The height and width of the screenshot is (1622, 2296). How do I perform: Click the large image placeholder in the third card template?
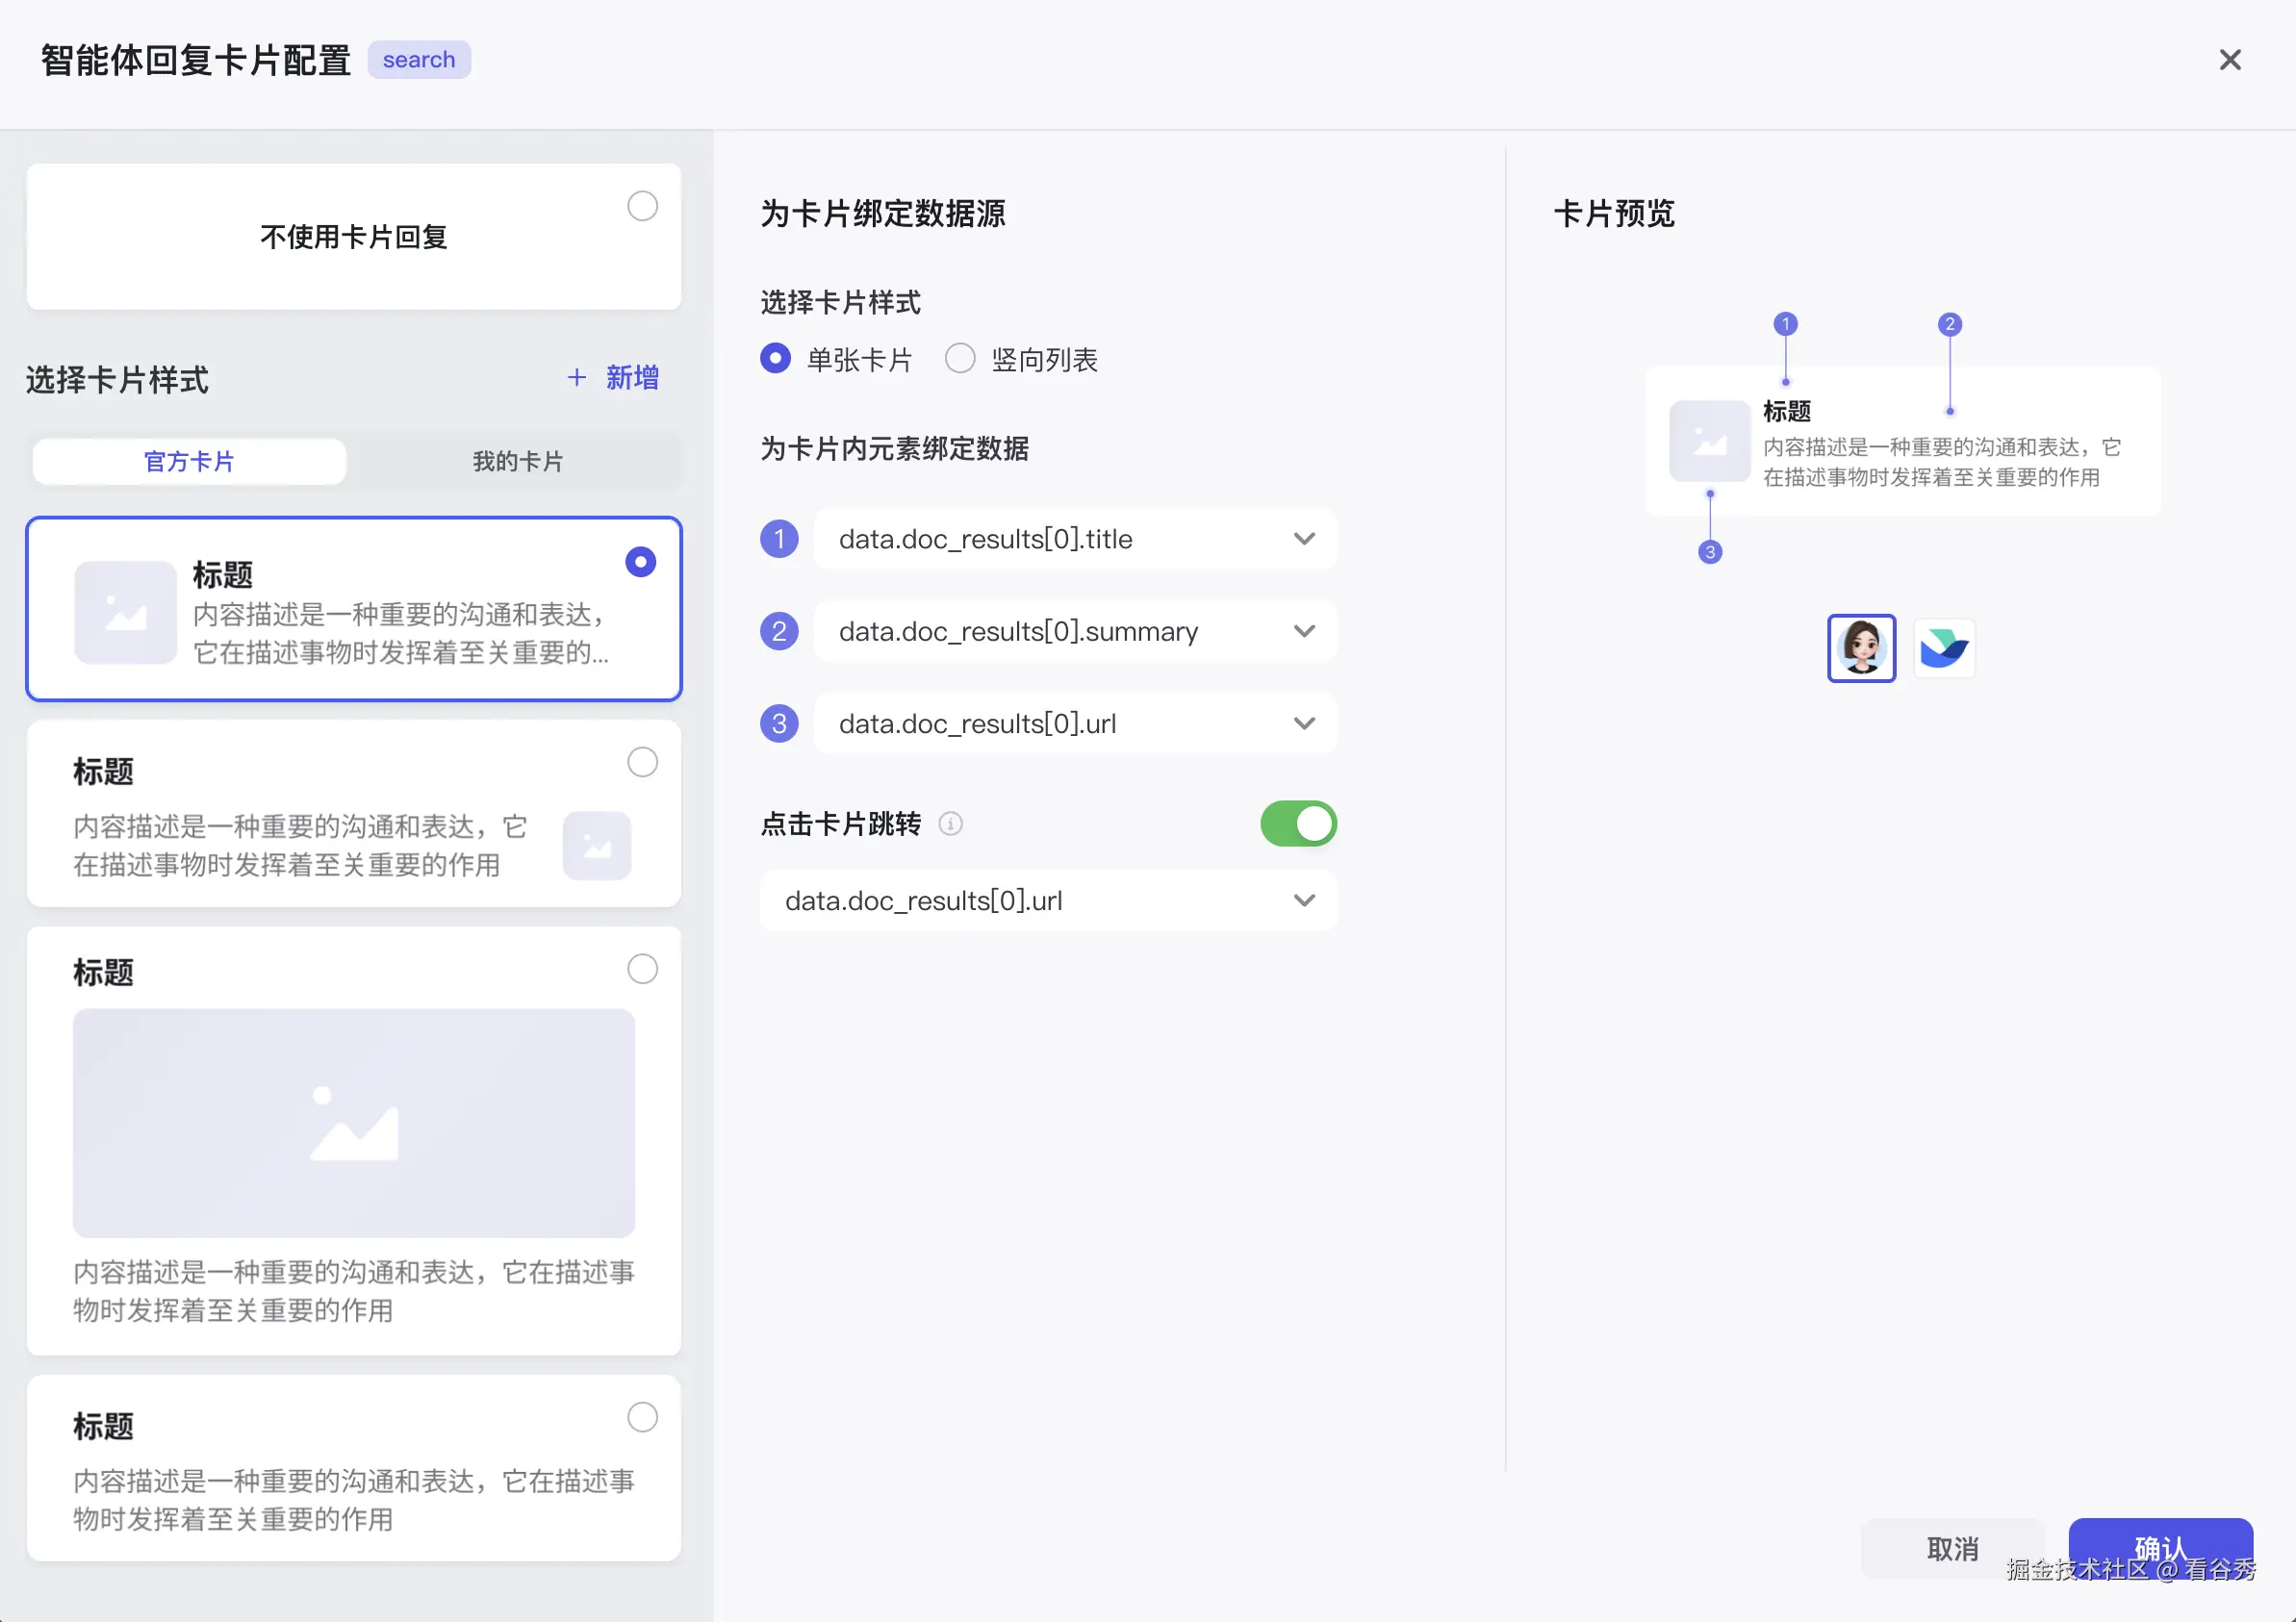click(x=353, y=1124)
